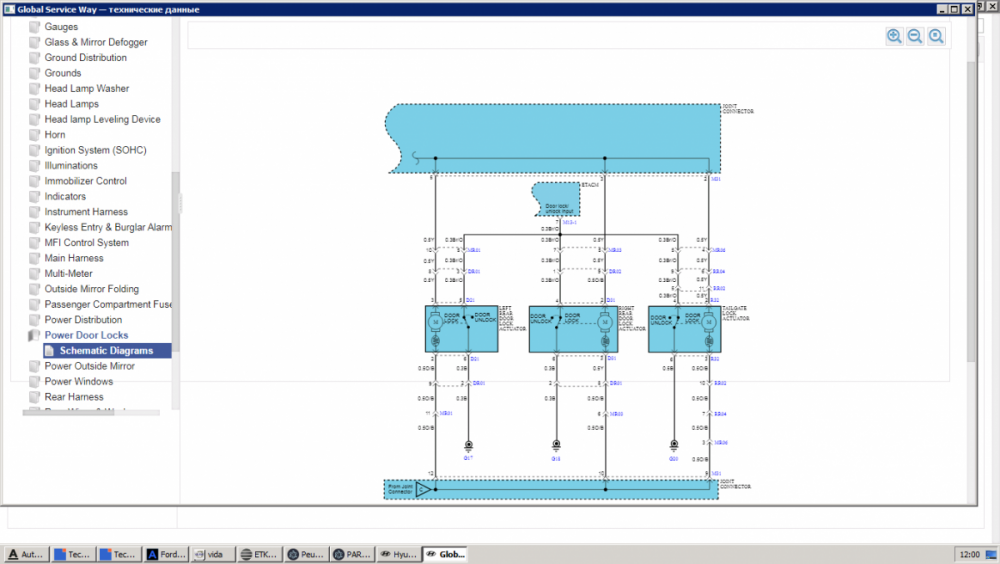Image resolution: width=1000 pixels, height=564 pixels.
Task: Collapse the Power Door Locks tree node
Action: [34, 336]
